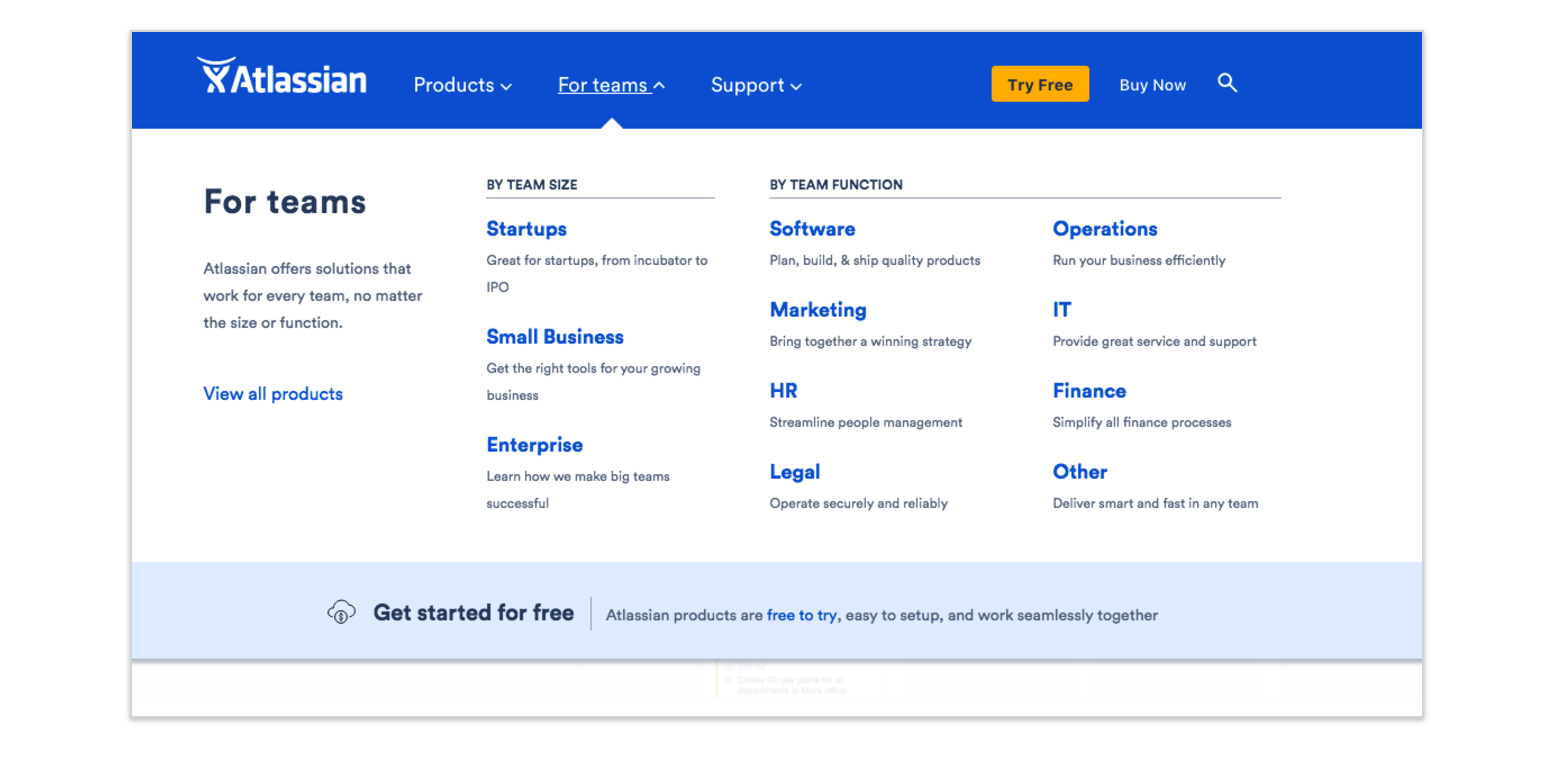Click the Atlassian logo
1550x758 pixels.
(x=282, y=76)
